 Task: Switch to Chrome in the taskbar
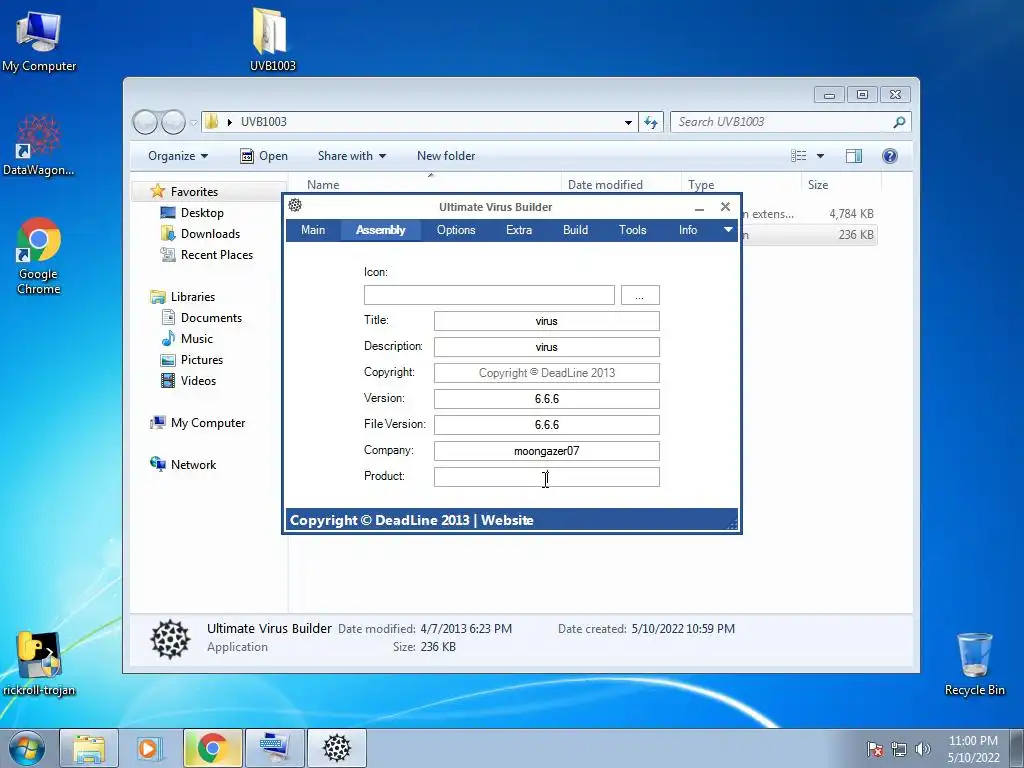tap(212, 748)
